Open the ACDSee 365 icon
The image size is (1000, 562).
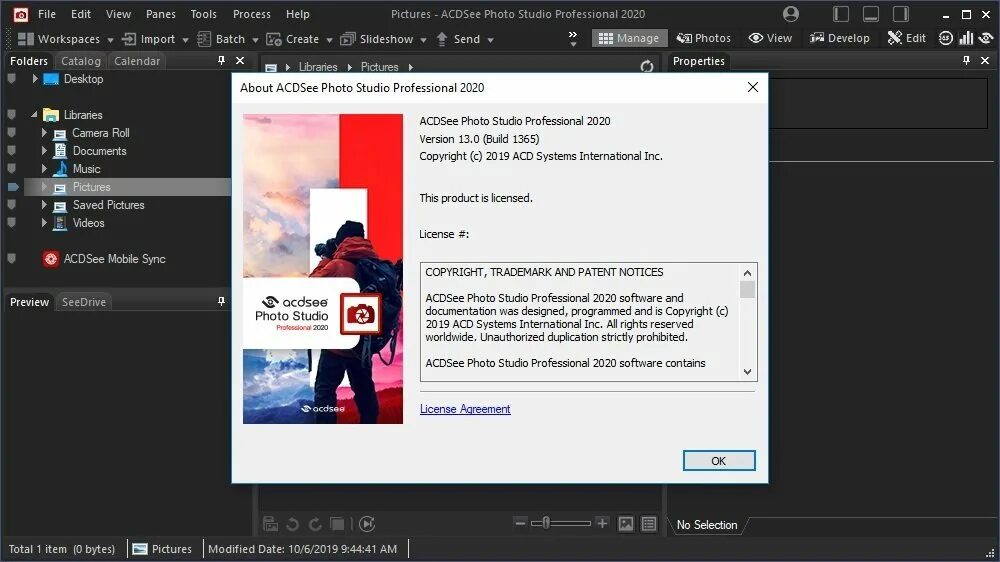(x=946, y=38)
